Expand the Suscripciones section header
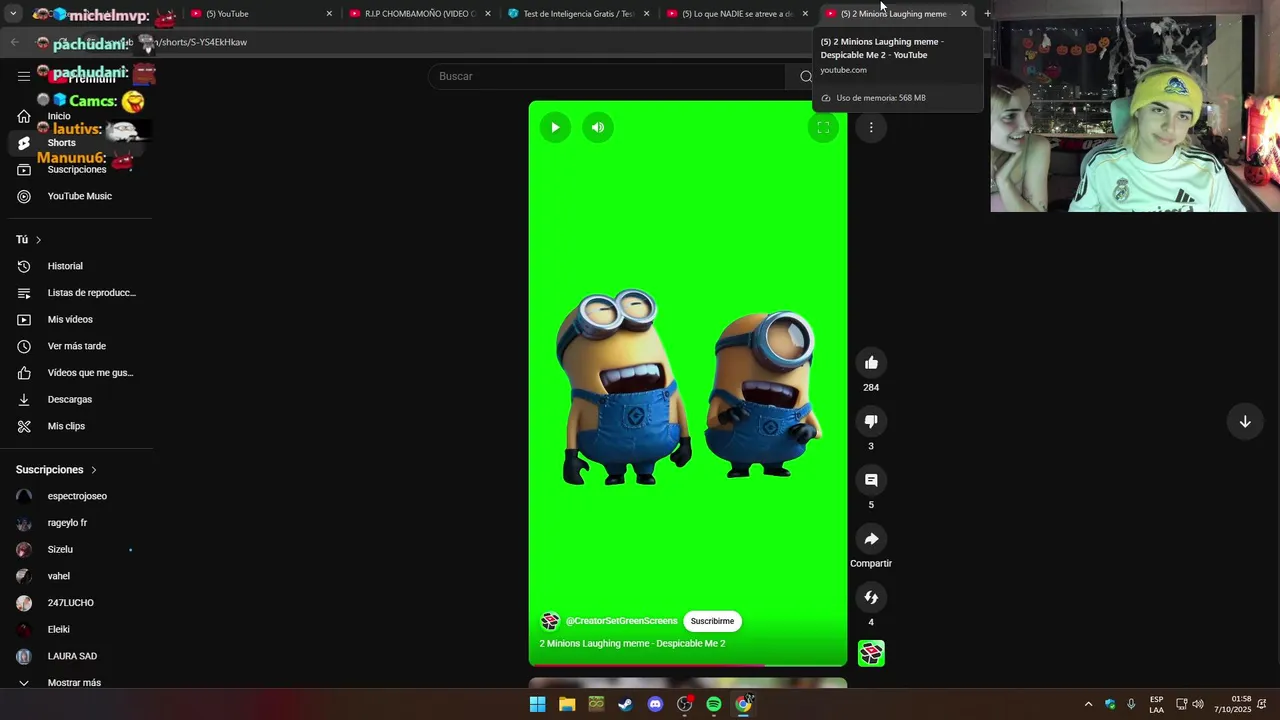 [56, 470]
